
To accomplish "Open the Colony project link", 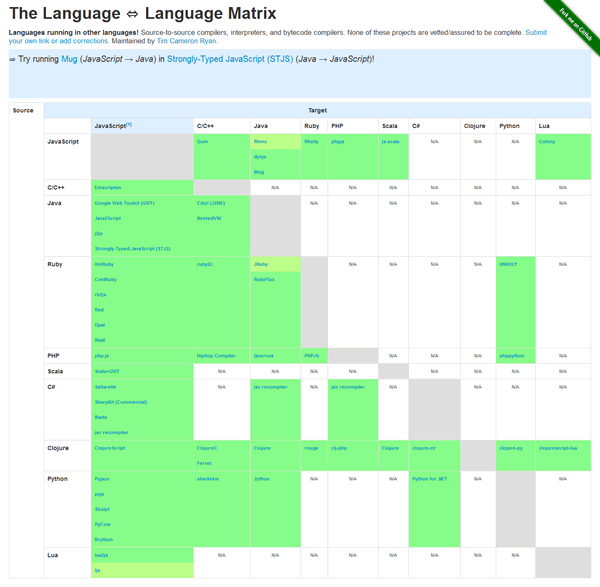I will 547,142.
